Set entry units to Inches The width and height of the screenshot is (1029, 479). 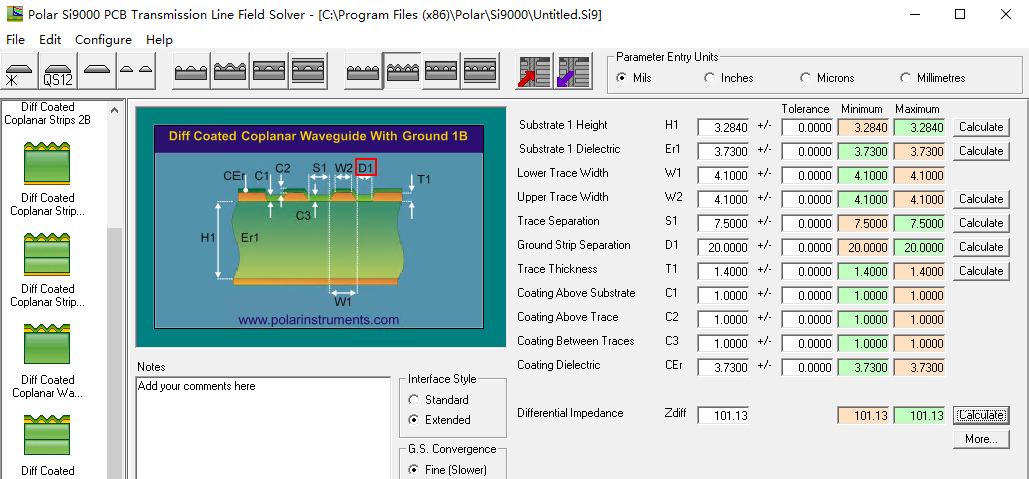[x=728, y=78]
